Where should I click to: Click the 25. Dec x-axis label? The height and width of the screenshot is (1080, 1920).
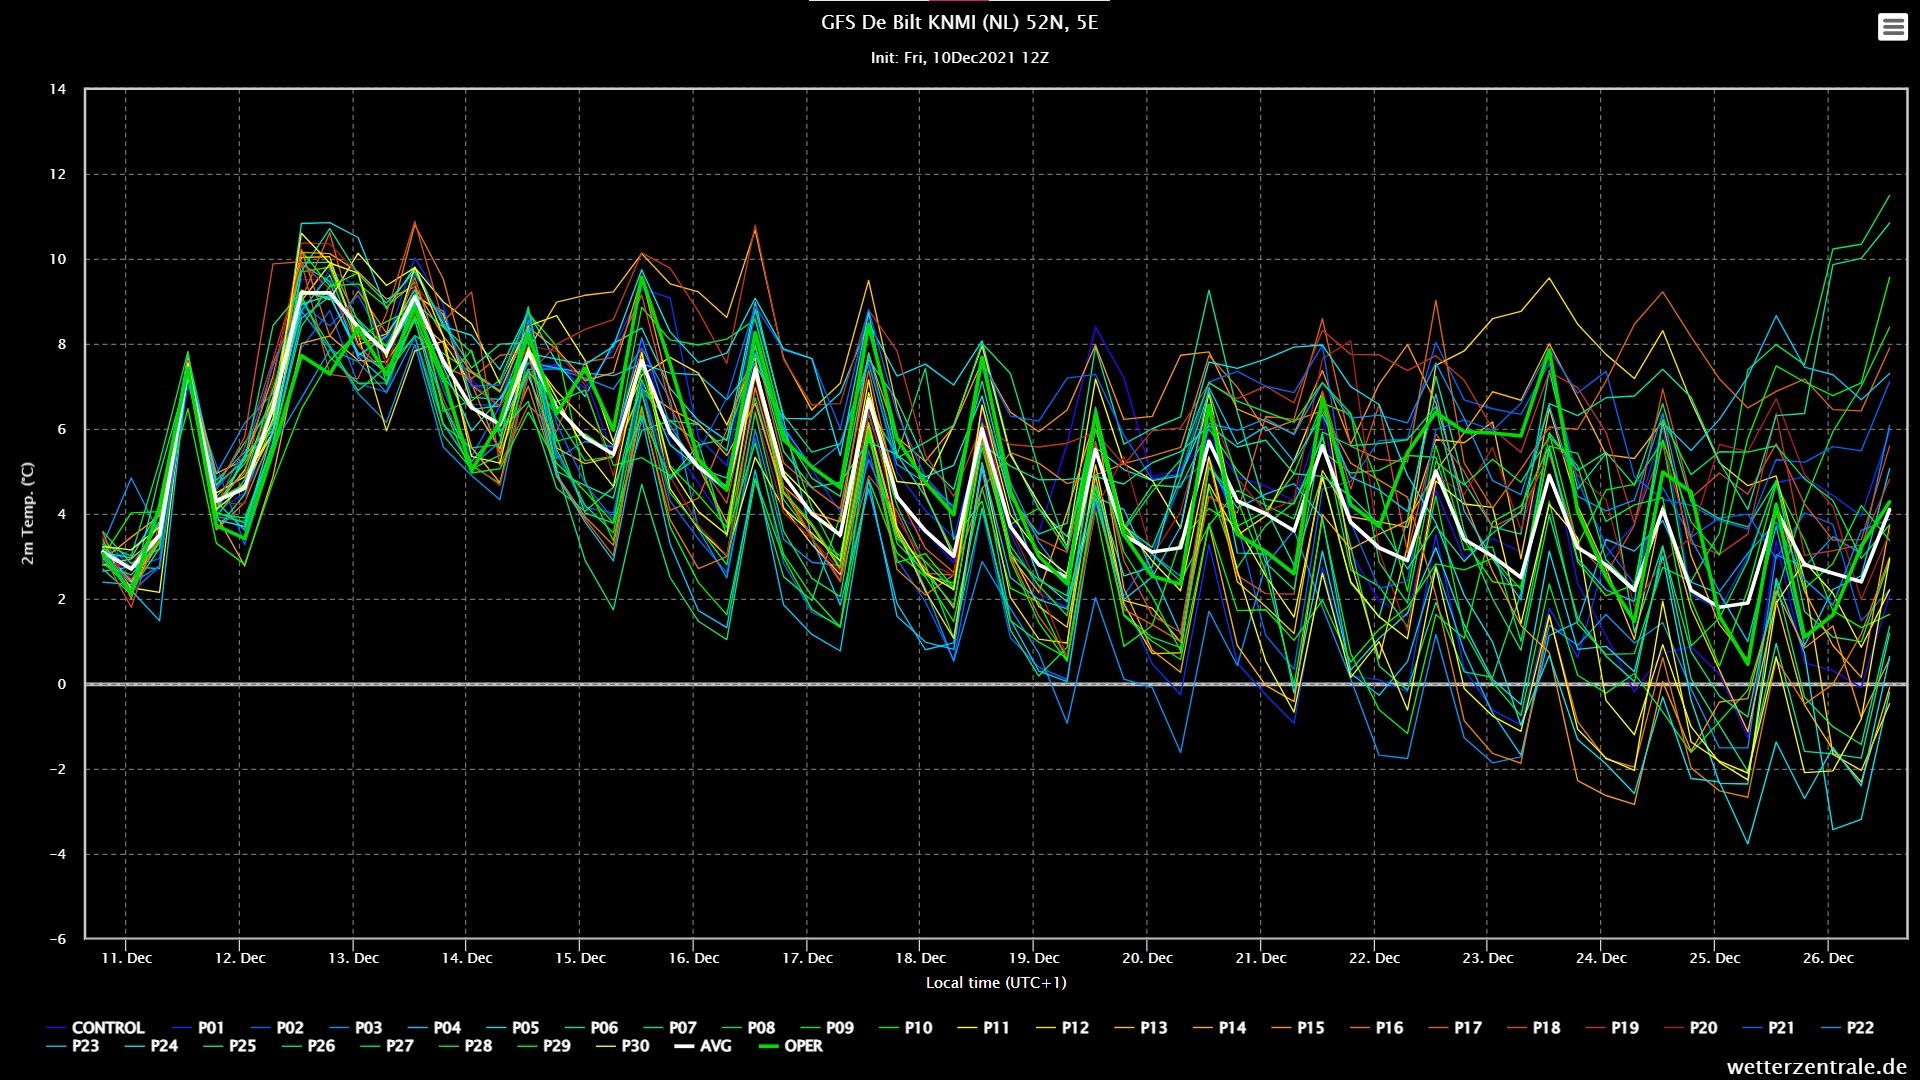click(x=1714, y=958)
